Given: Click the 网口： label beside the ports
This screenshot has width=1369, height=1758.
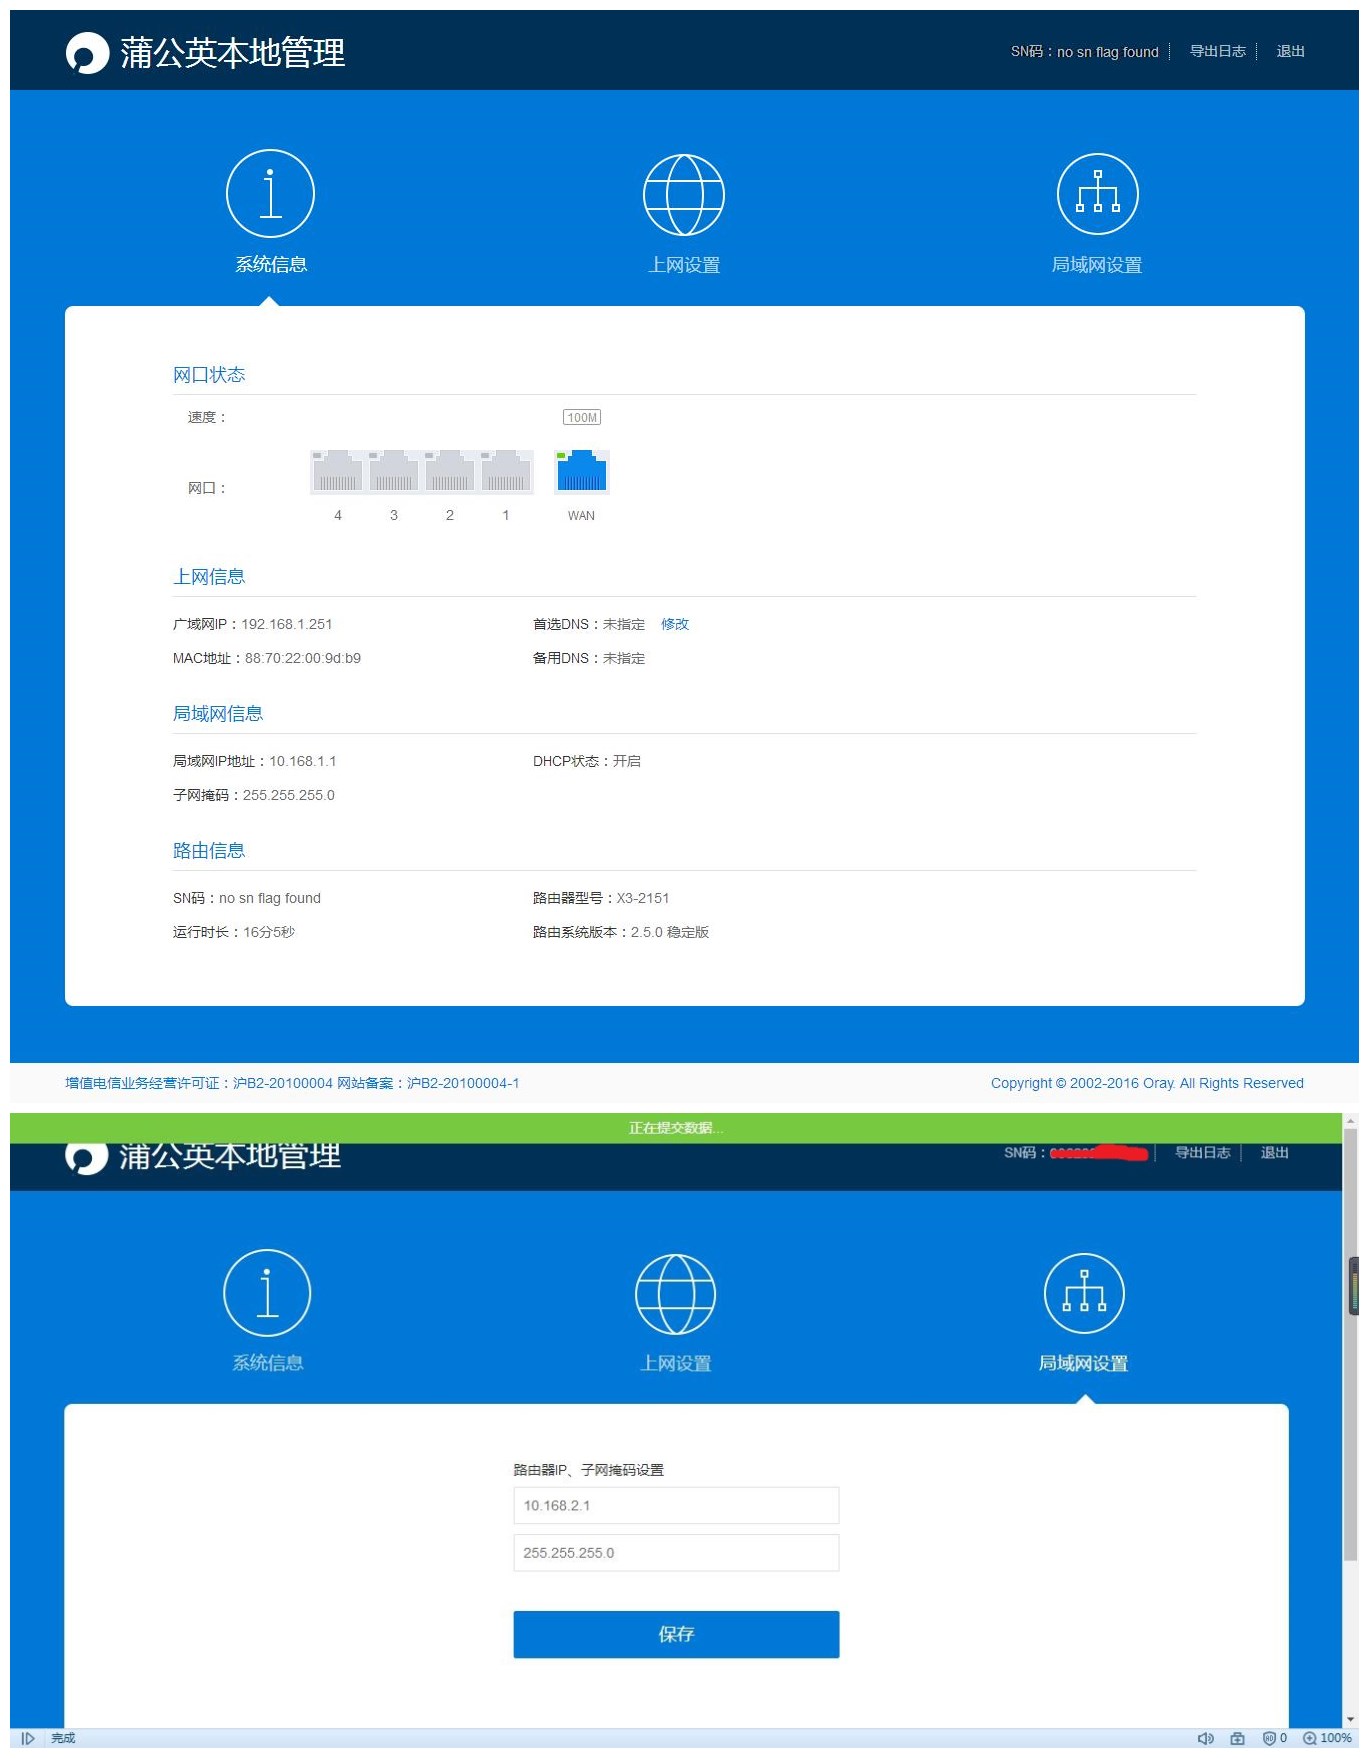Looking at the screenshot, I should (x=208, y=488).
